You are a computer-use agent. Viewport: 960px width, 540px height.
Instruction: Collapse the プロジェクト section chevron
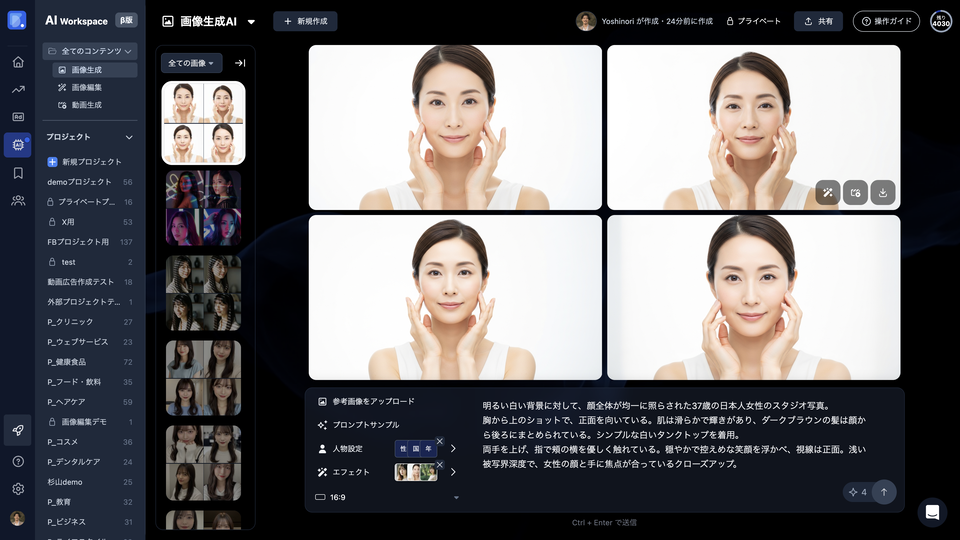click(129, 137)
